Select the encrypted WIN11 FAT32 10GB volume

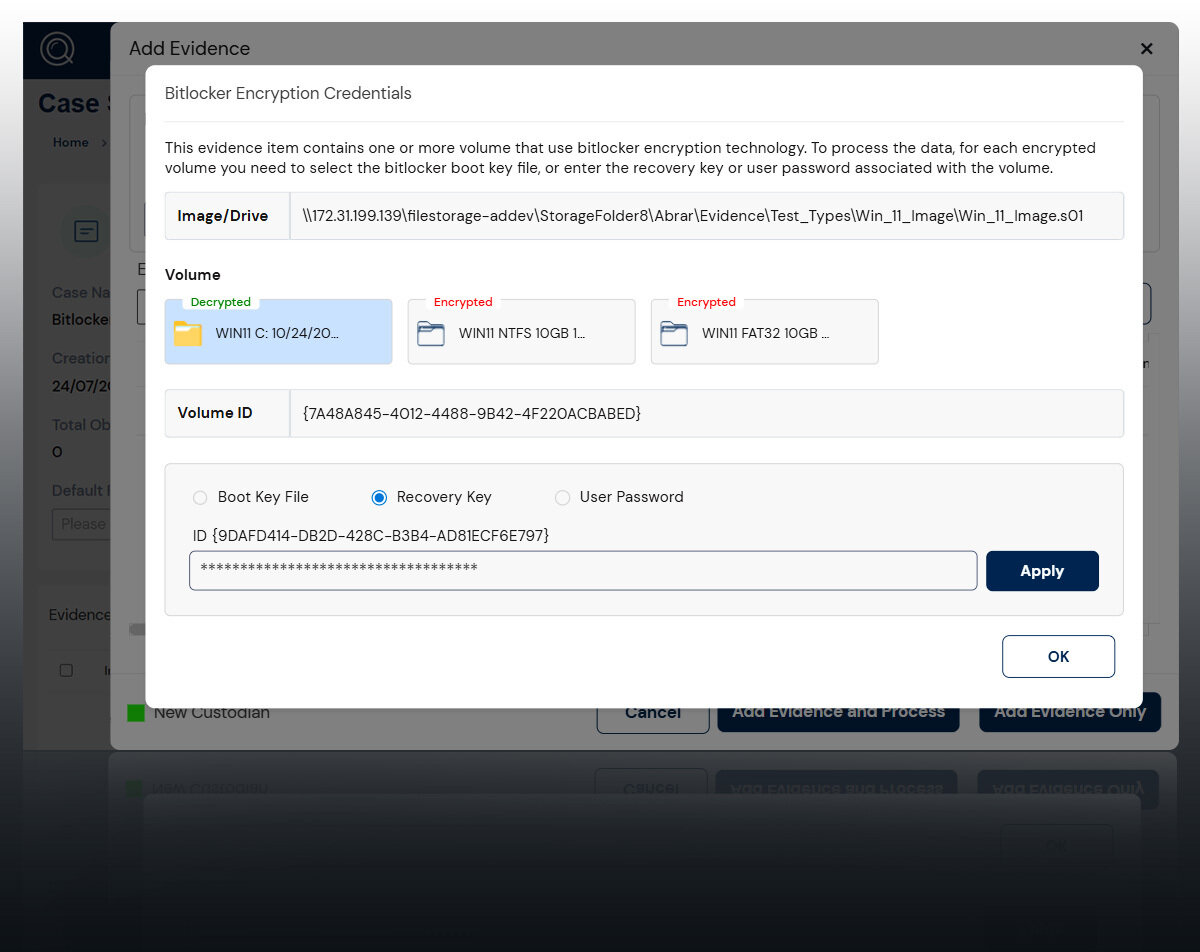click(764, 332)
